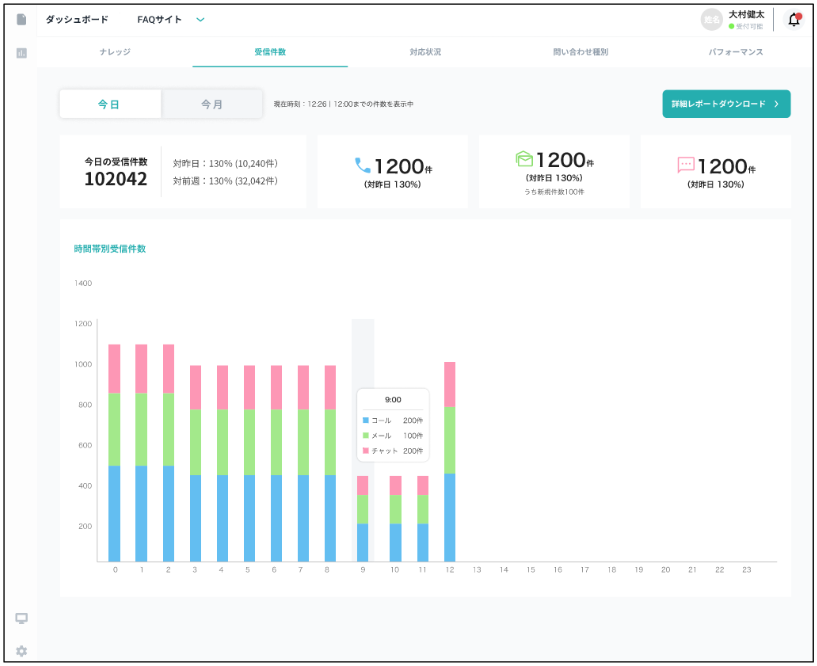Image resolution: width=817 pixels, height=666 pixels.
Task: Click the blue コール legend swatch in tooltip
Action: coord(366,420)
